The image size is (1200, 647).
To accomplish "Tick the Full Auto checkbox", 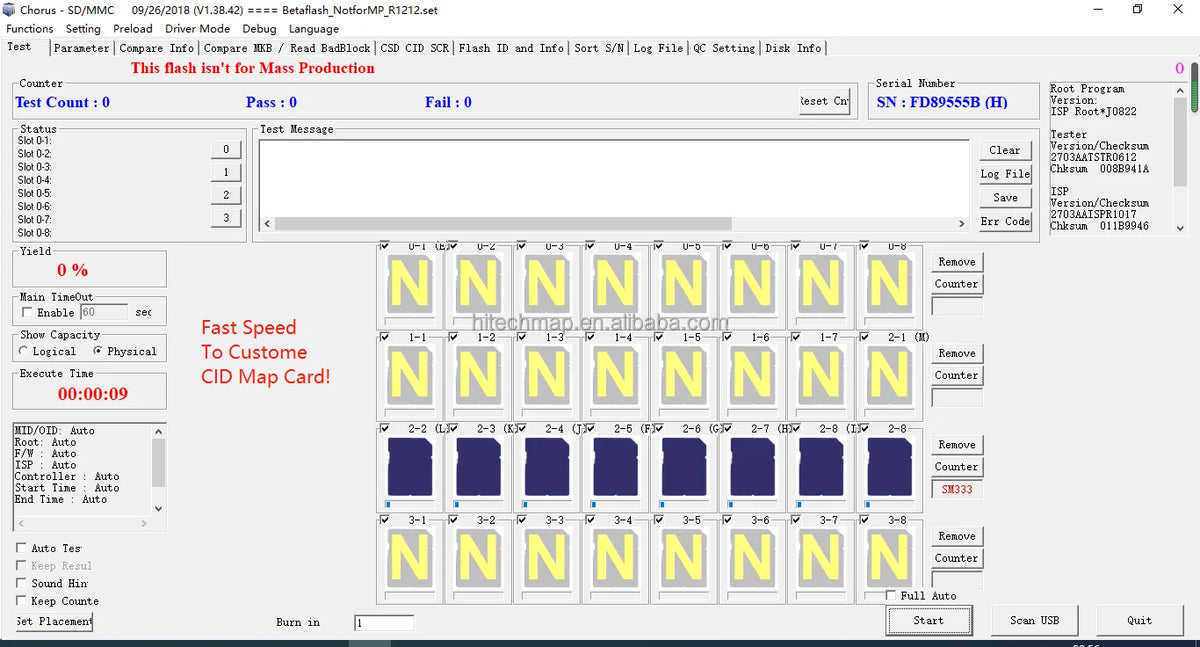I will pos(891,596).
